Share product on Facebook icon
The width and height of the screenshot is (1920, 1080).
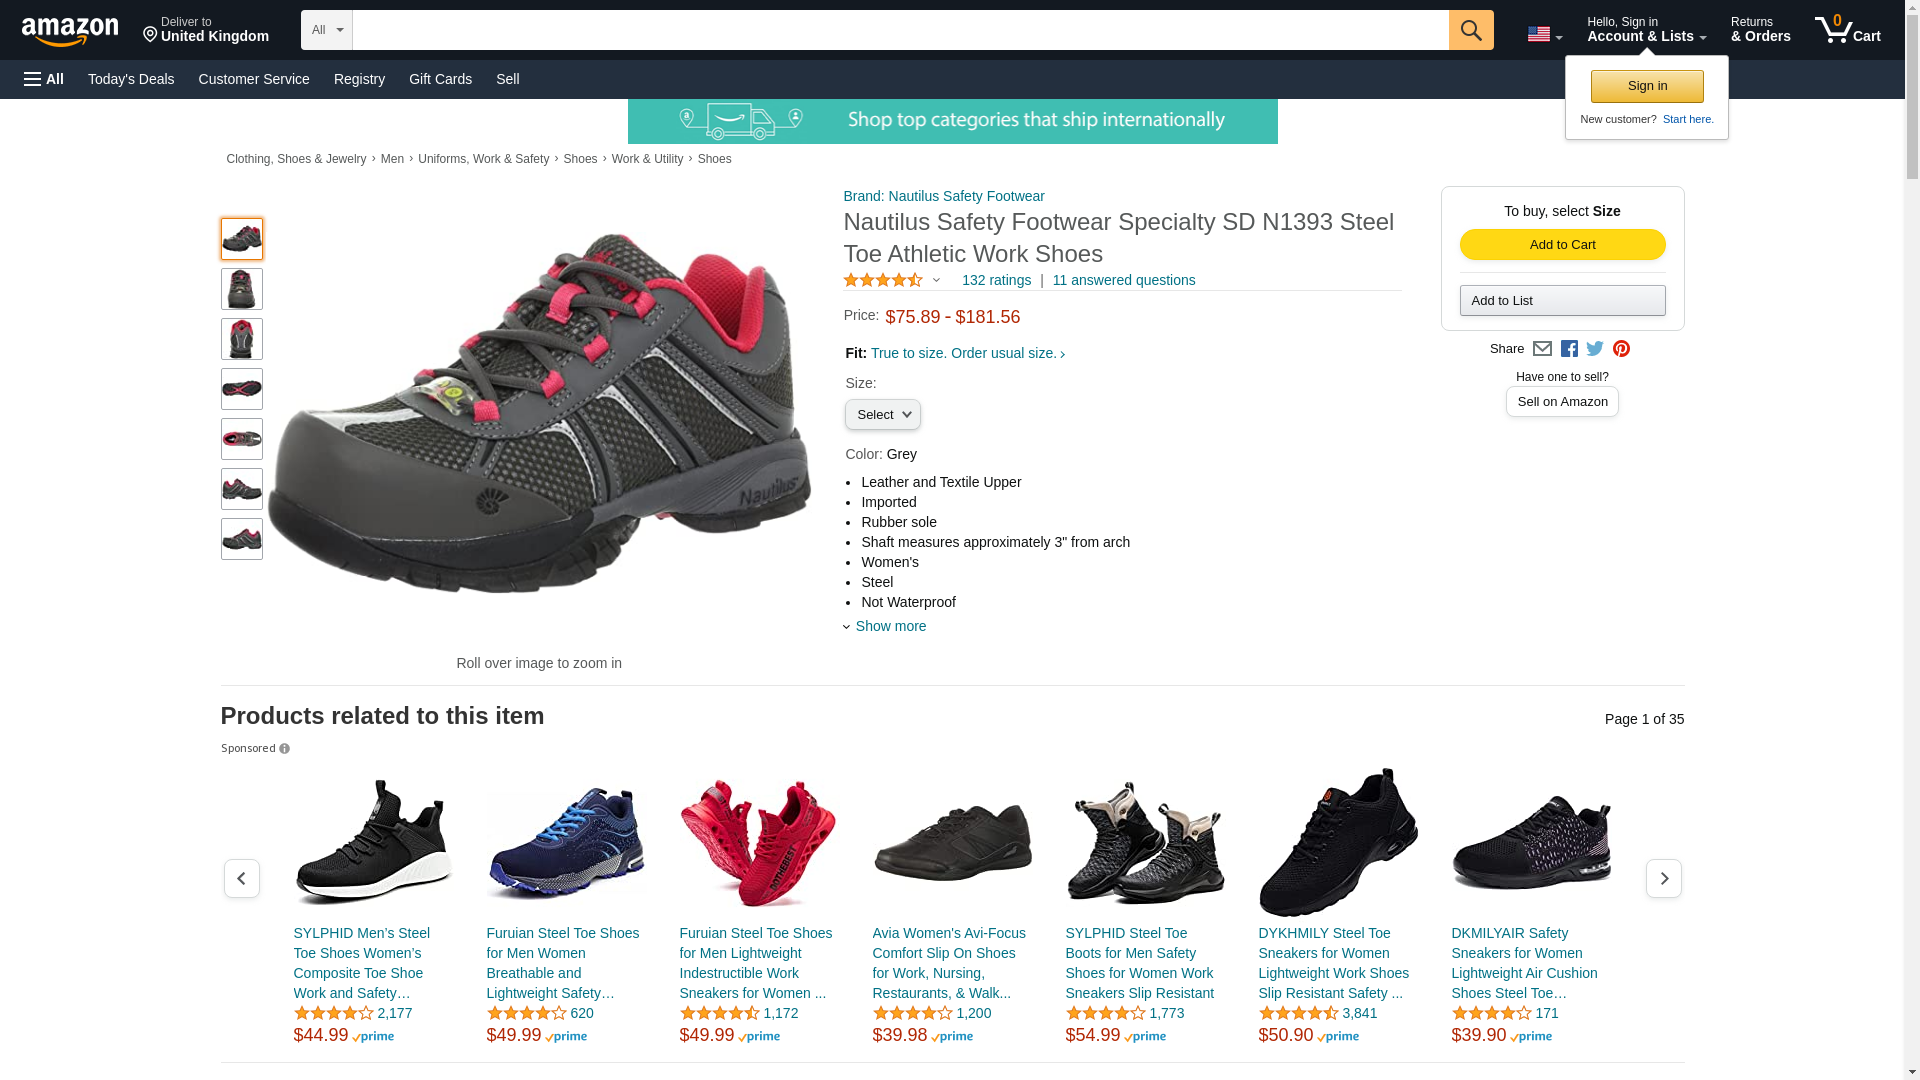(x=1569, y=349)
